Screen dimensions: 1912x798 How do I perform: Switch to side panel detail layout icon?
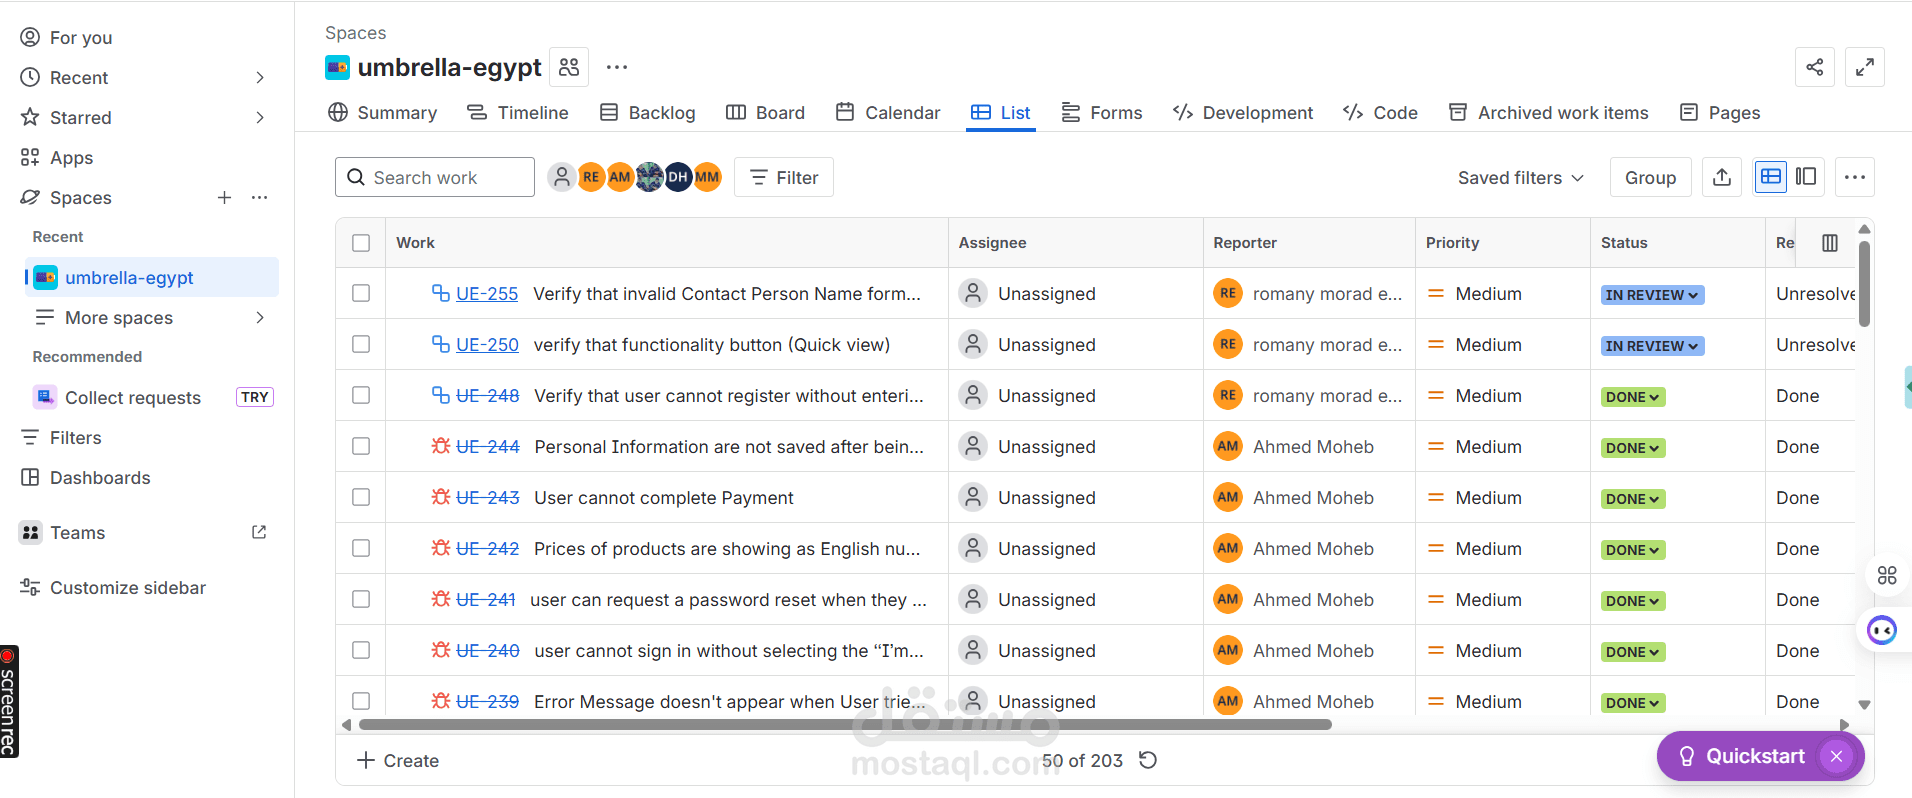point(1806,177)
